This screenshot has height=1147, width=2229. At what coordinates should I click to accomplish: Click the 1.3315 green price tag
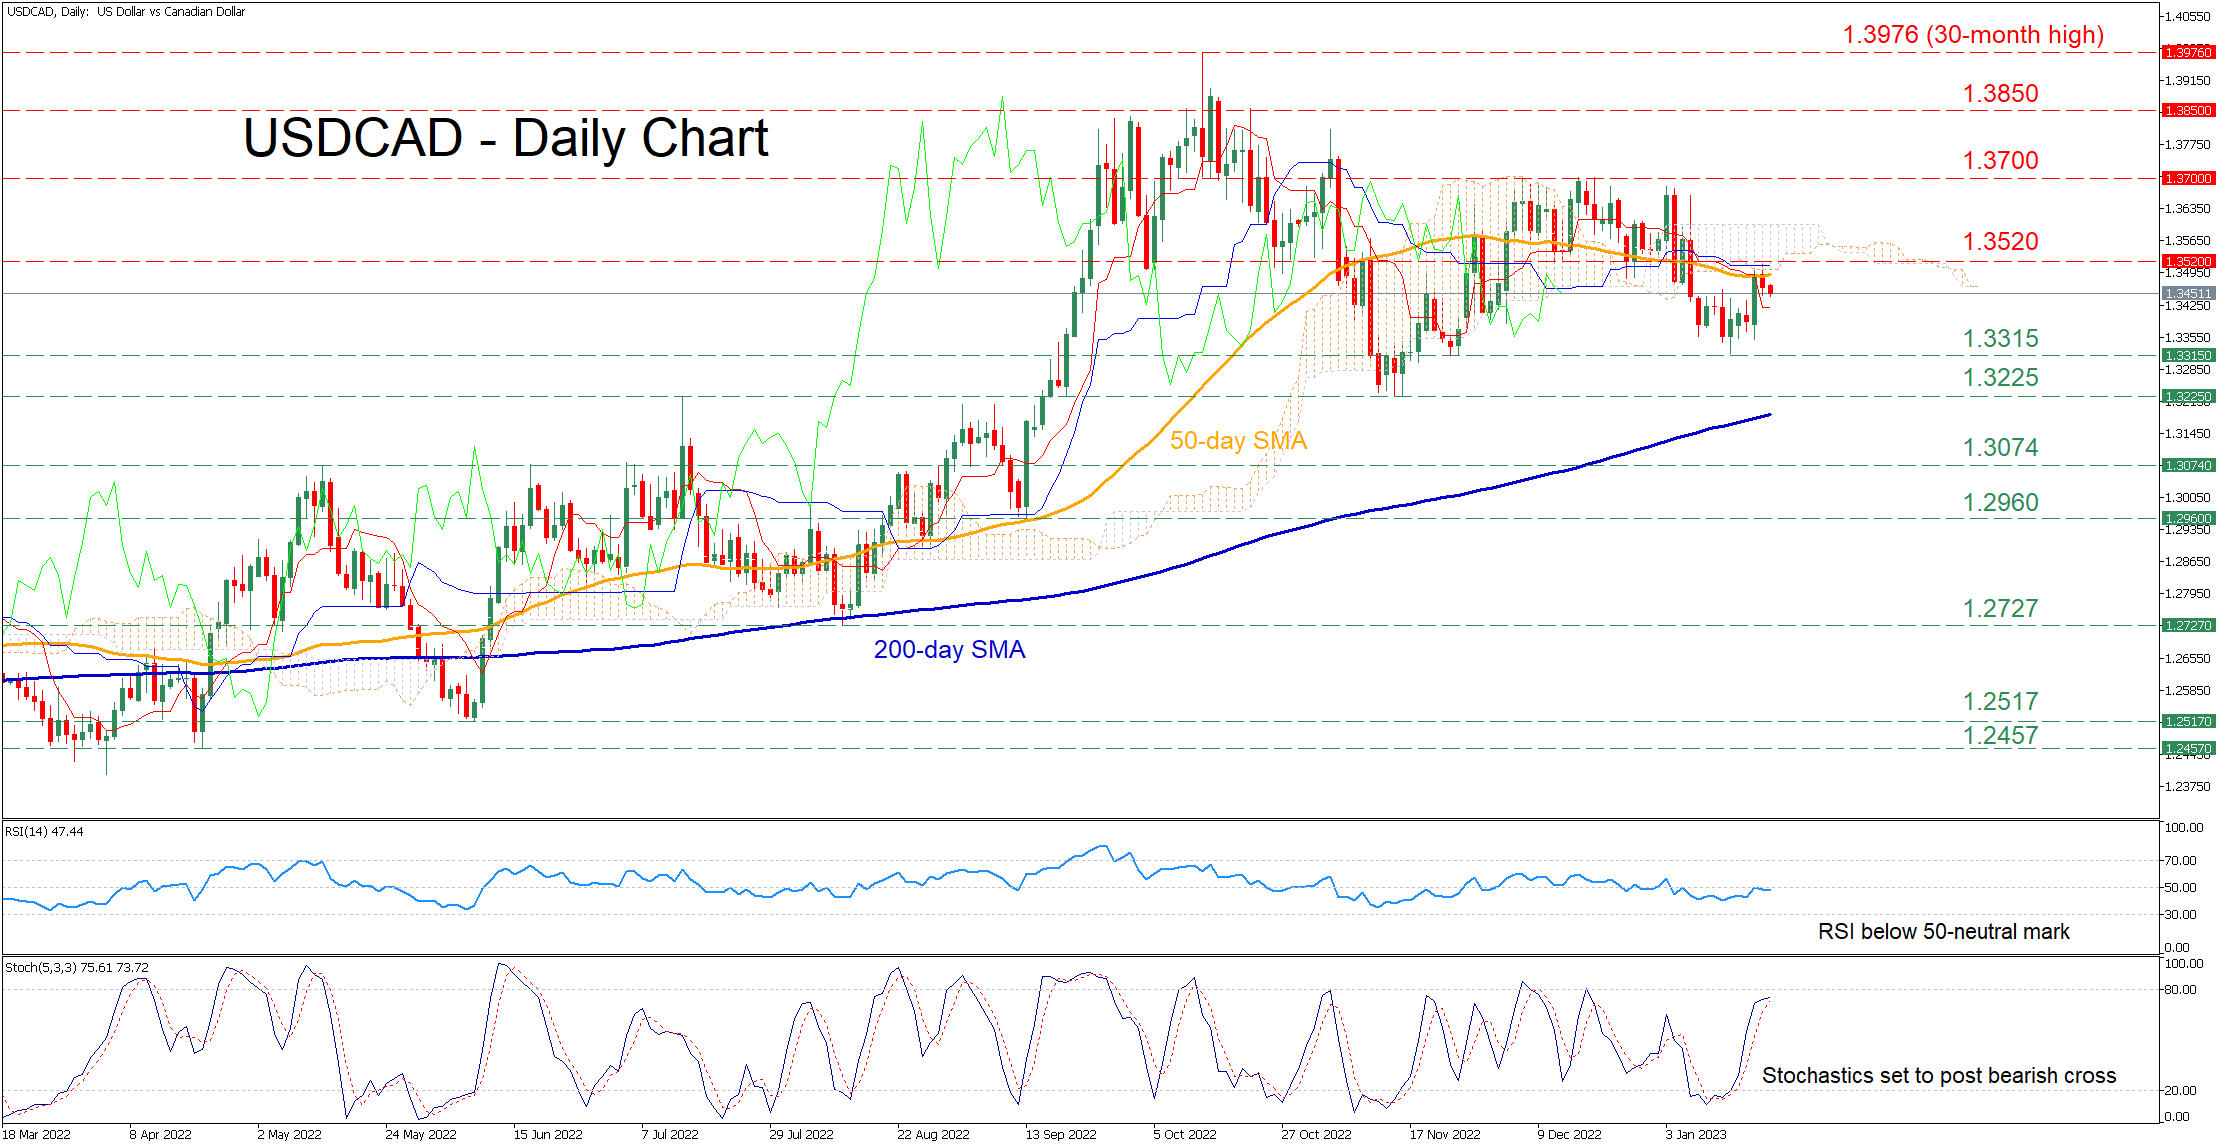tap(2187, 356)
